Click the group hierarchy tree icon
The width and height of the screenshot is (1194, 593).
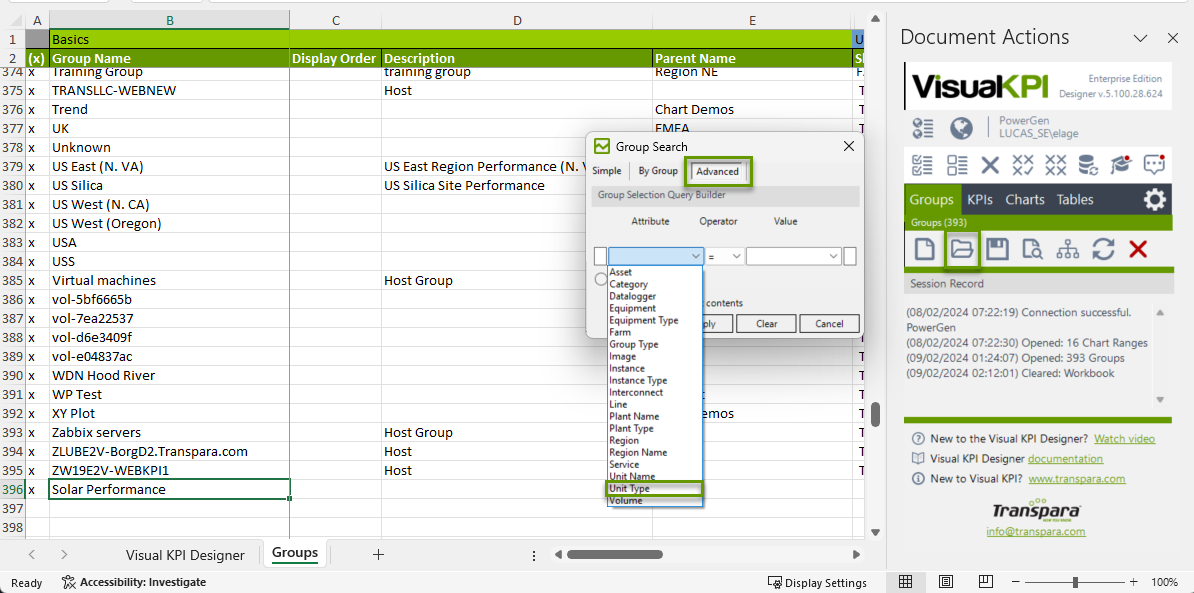click(x=1067, y=250)
